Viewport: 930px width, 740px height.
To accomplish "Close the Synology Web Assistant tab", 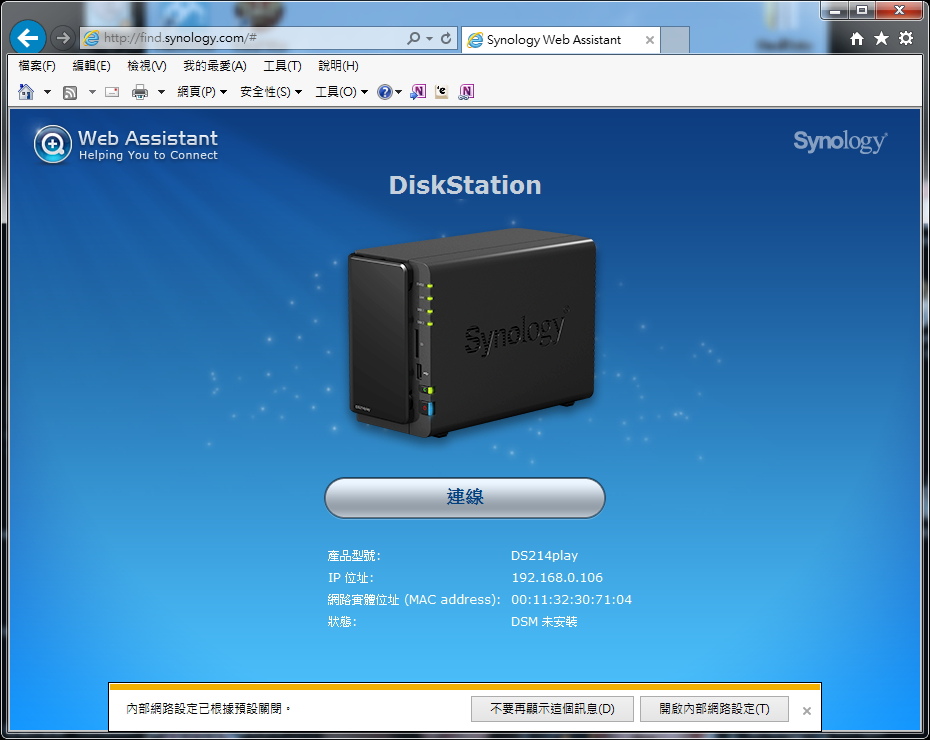I will point(649,40).
